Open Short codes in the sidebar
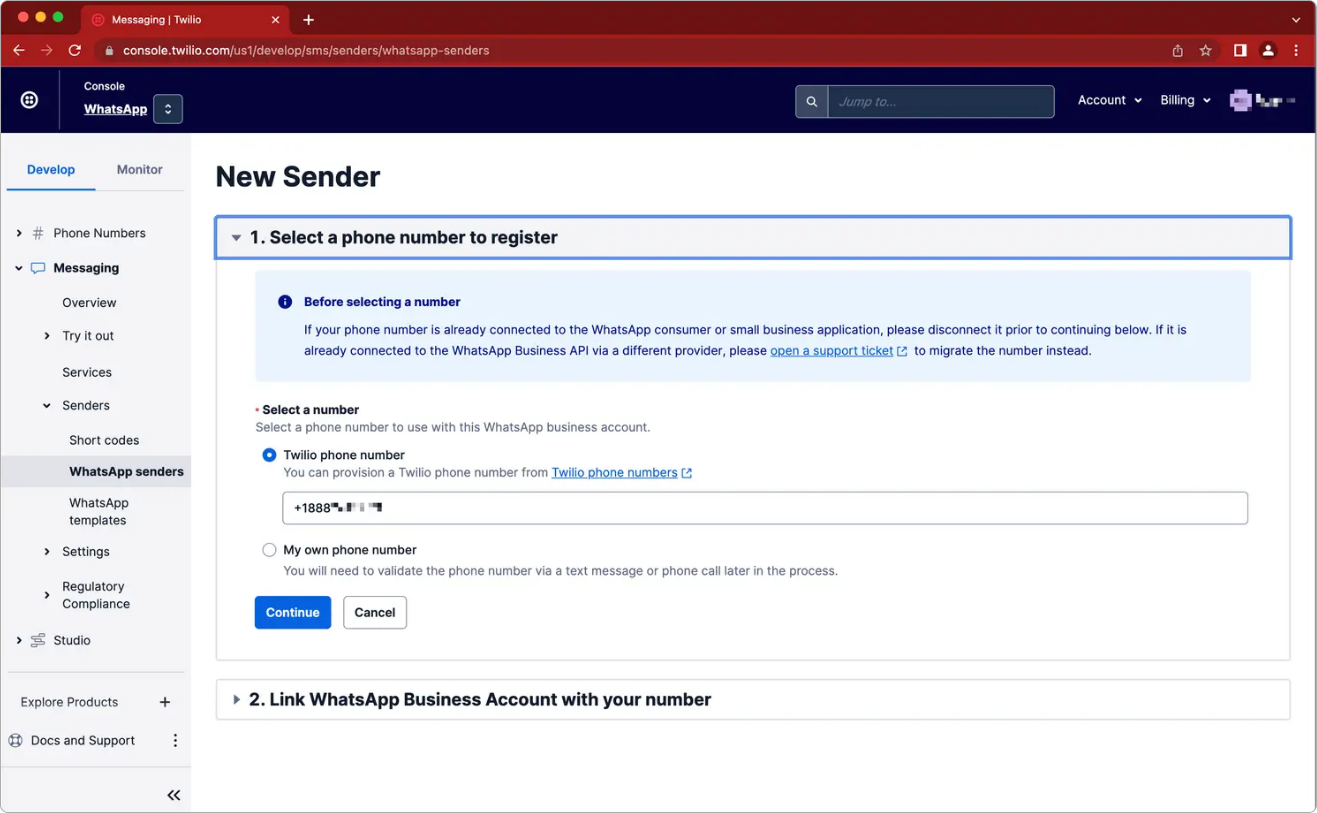The height and width of the screenshot is (813, 1317). [x=104, y=440]
